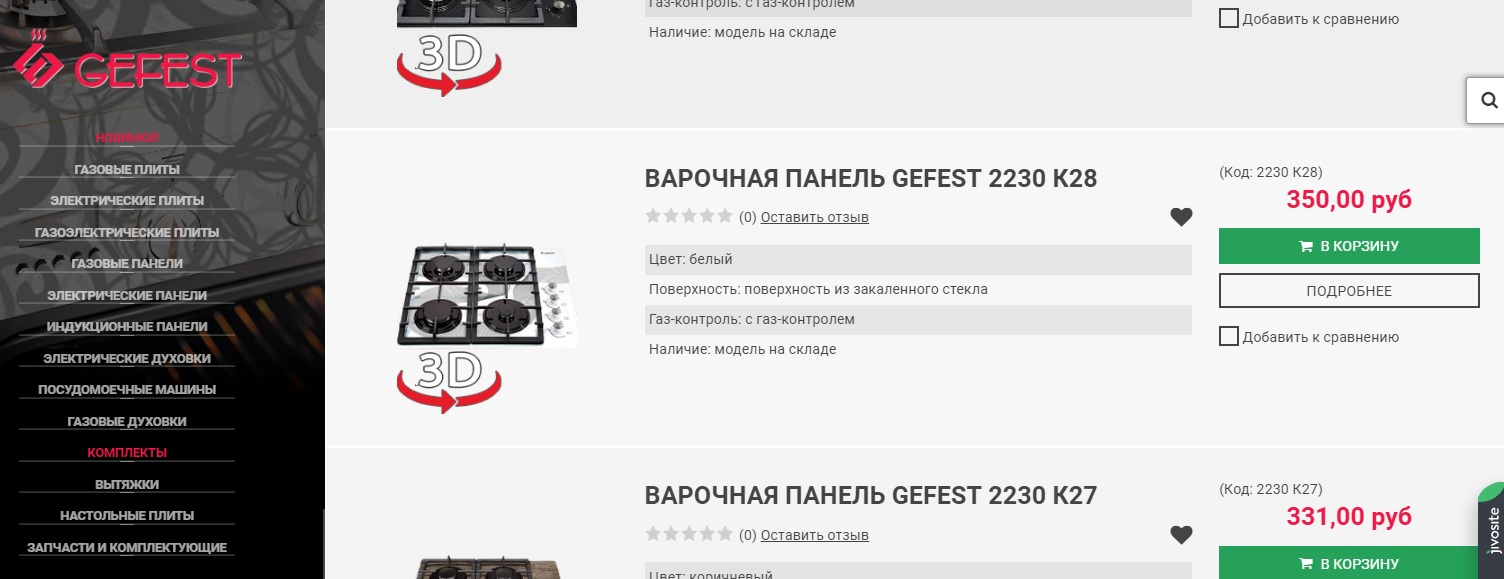
Task: Click heart icon for 2230 K27 panel
Action: 1181,535
